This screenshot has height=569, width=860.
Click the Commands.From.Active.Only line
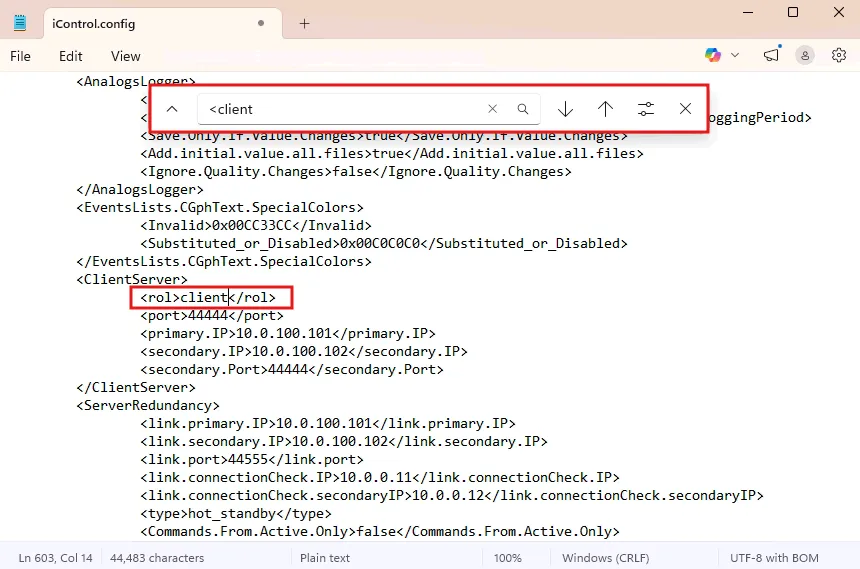pos(380,531)
